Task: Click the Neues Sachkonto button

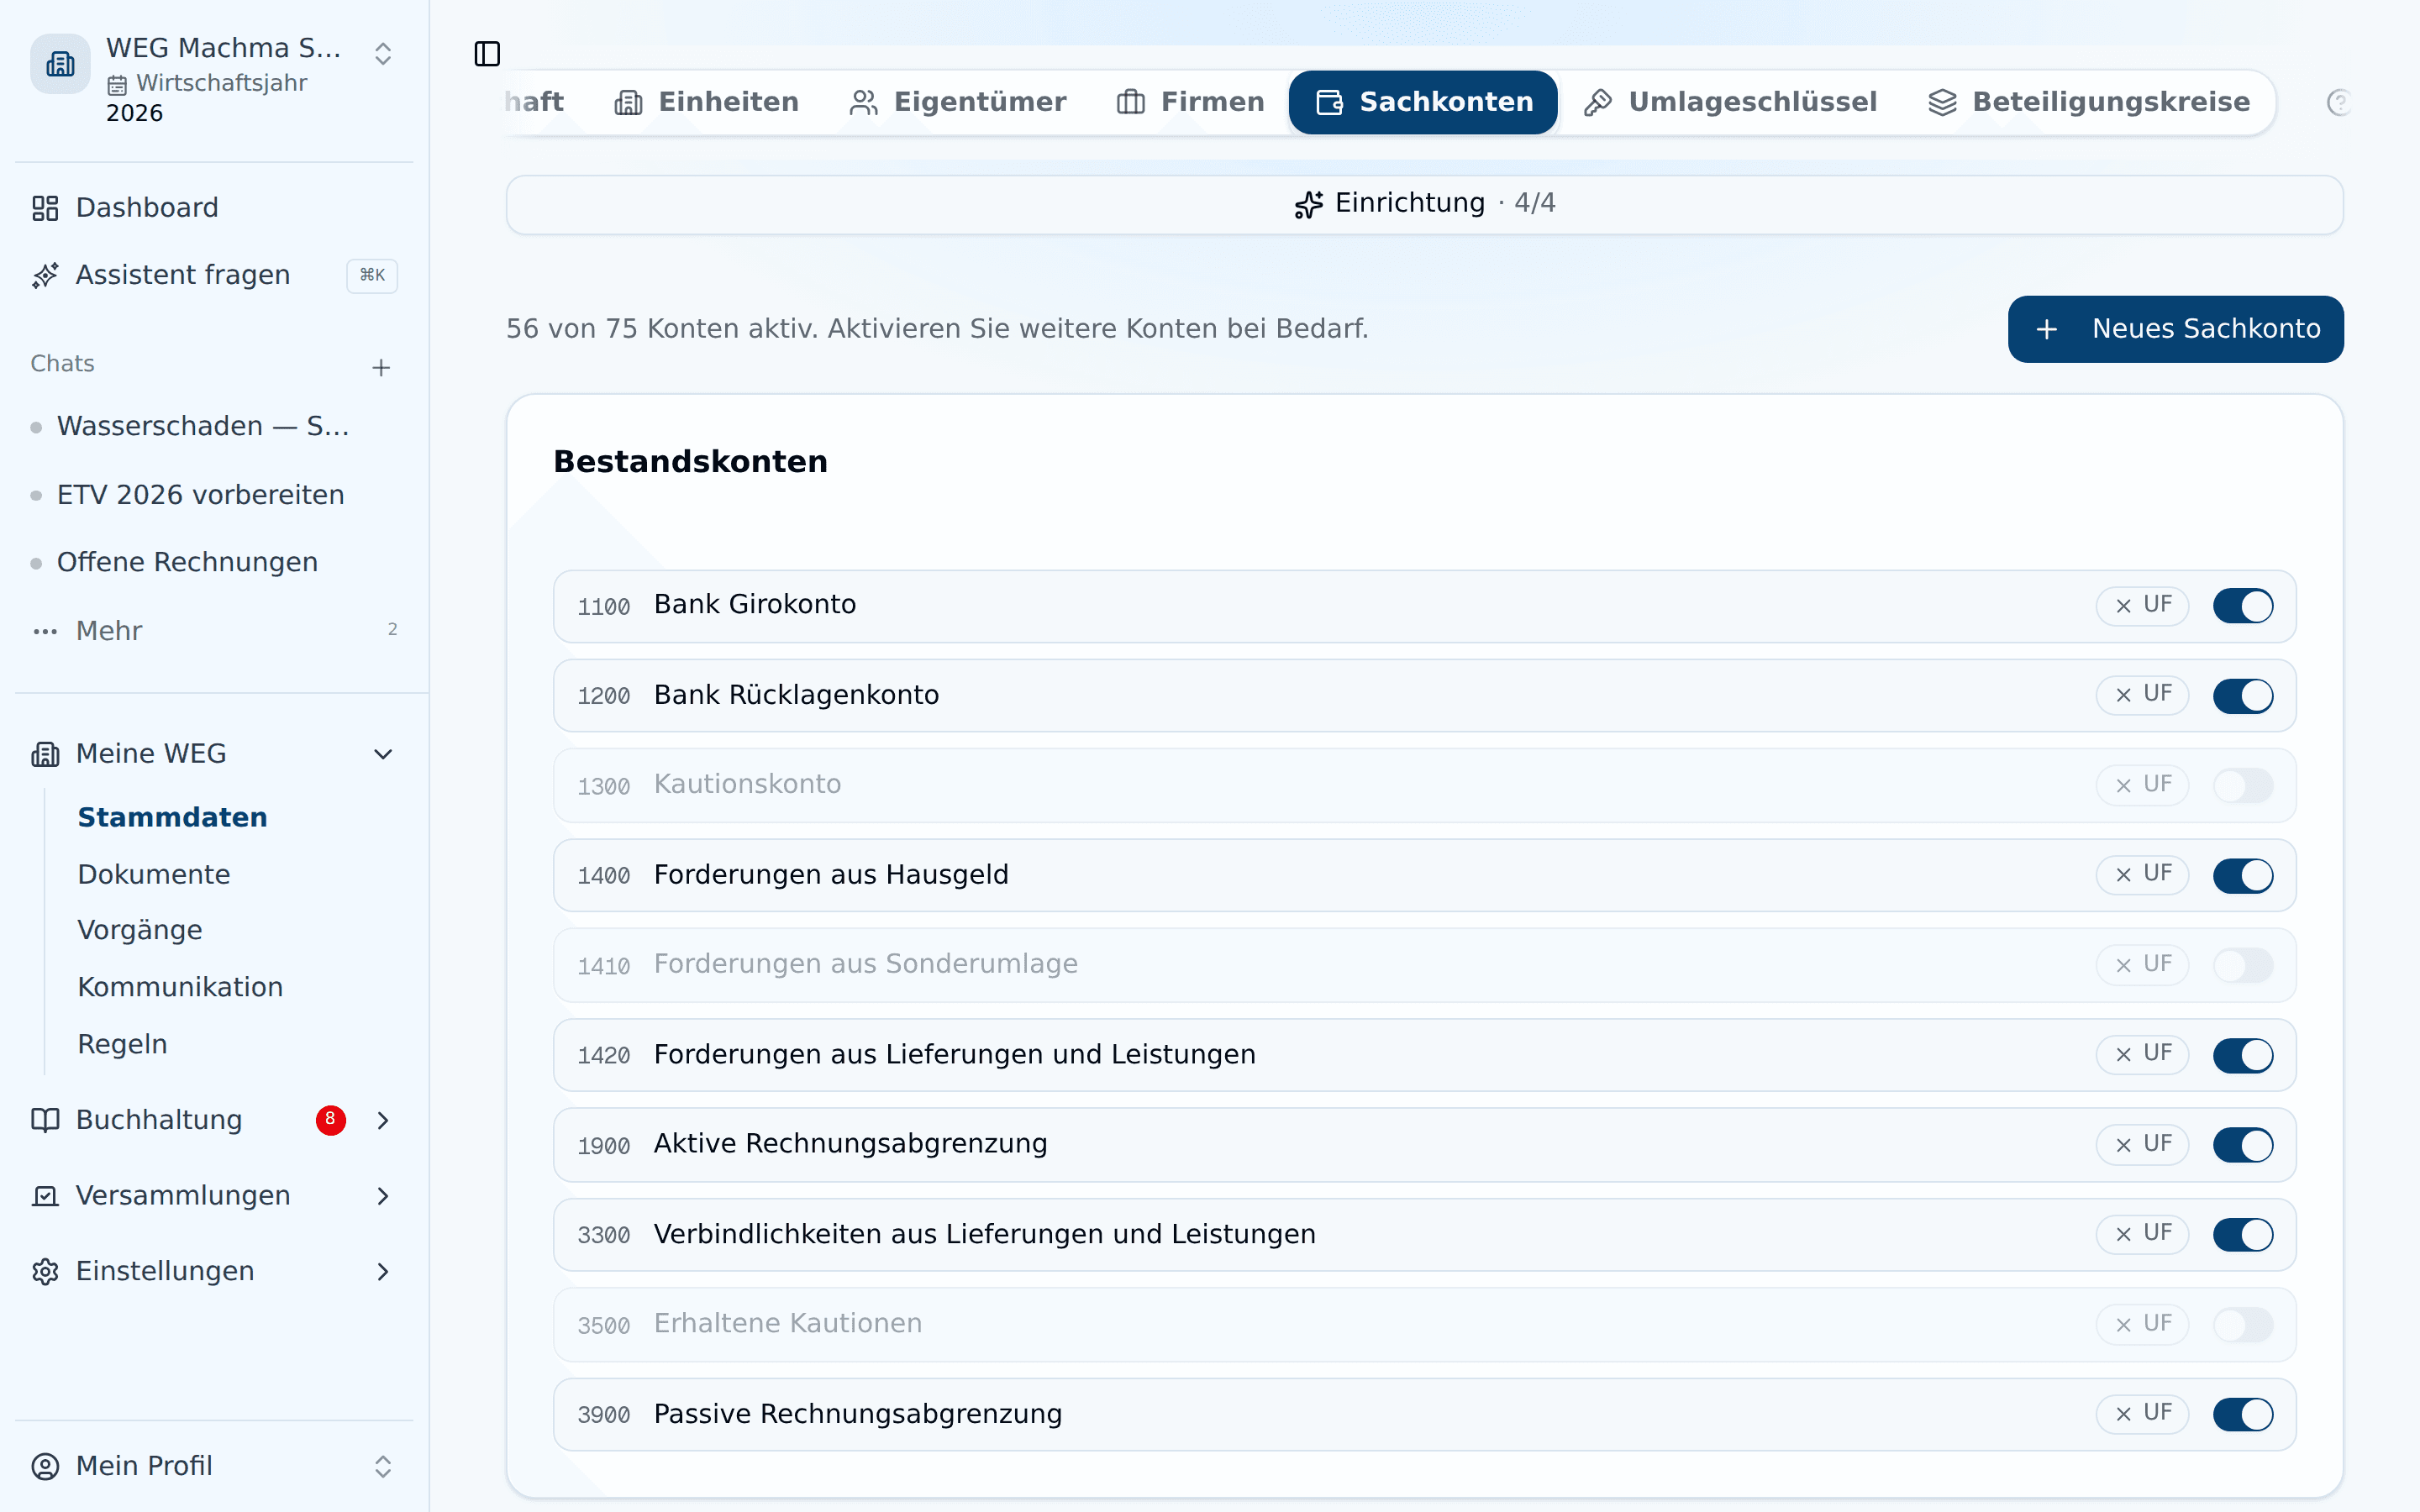Action: [2175, 329]
